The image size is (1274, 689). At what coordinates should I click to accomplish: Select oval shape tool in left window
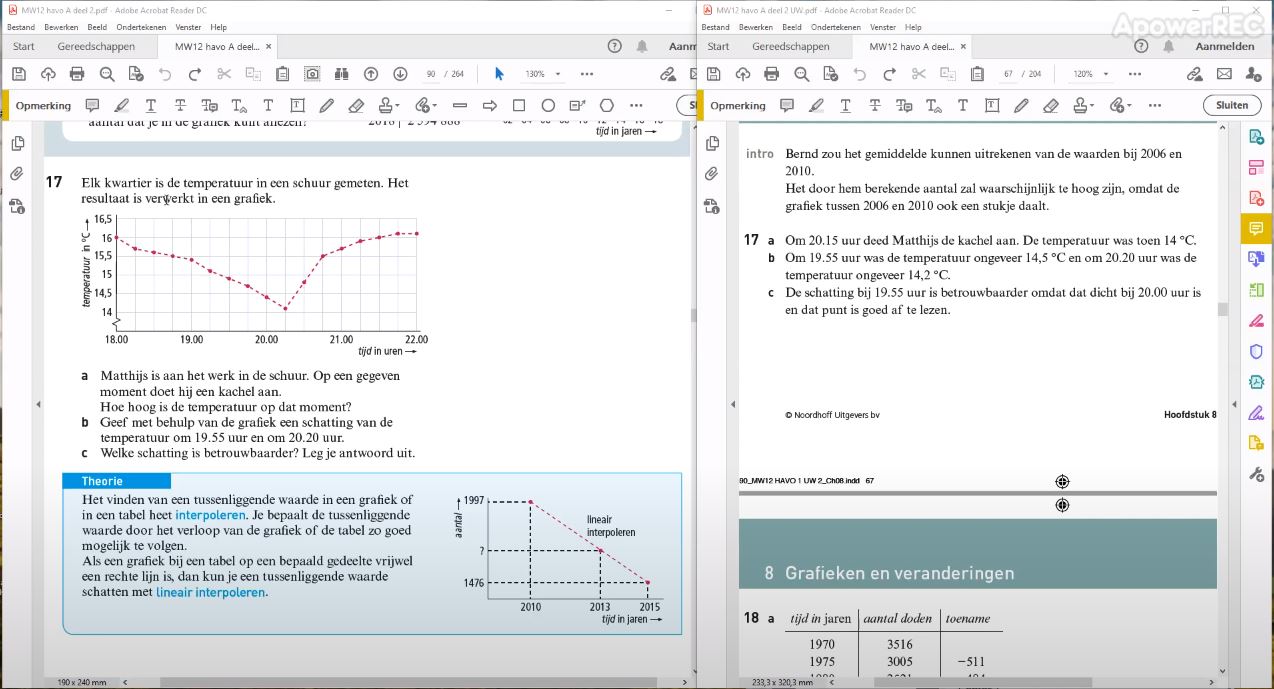[548, 105]
